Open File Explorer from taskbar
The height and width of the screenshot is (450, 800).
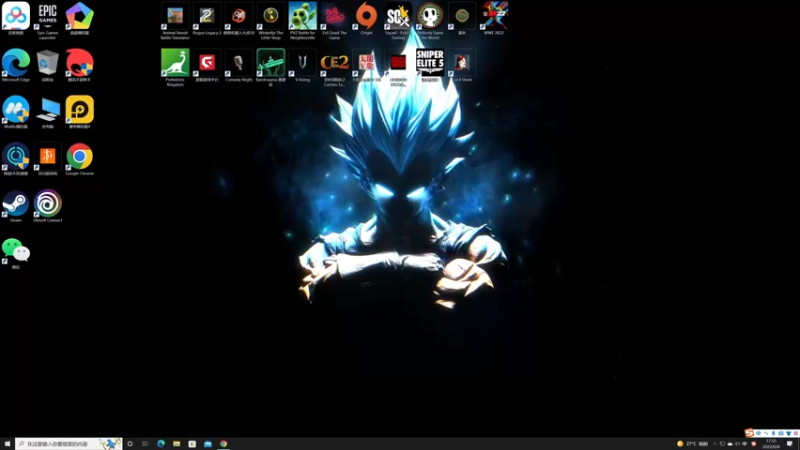coord(177,444)
